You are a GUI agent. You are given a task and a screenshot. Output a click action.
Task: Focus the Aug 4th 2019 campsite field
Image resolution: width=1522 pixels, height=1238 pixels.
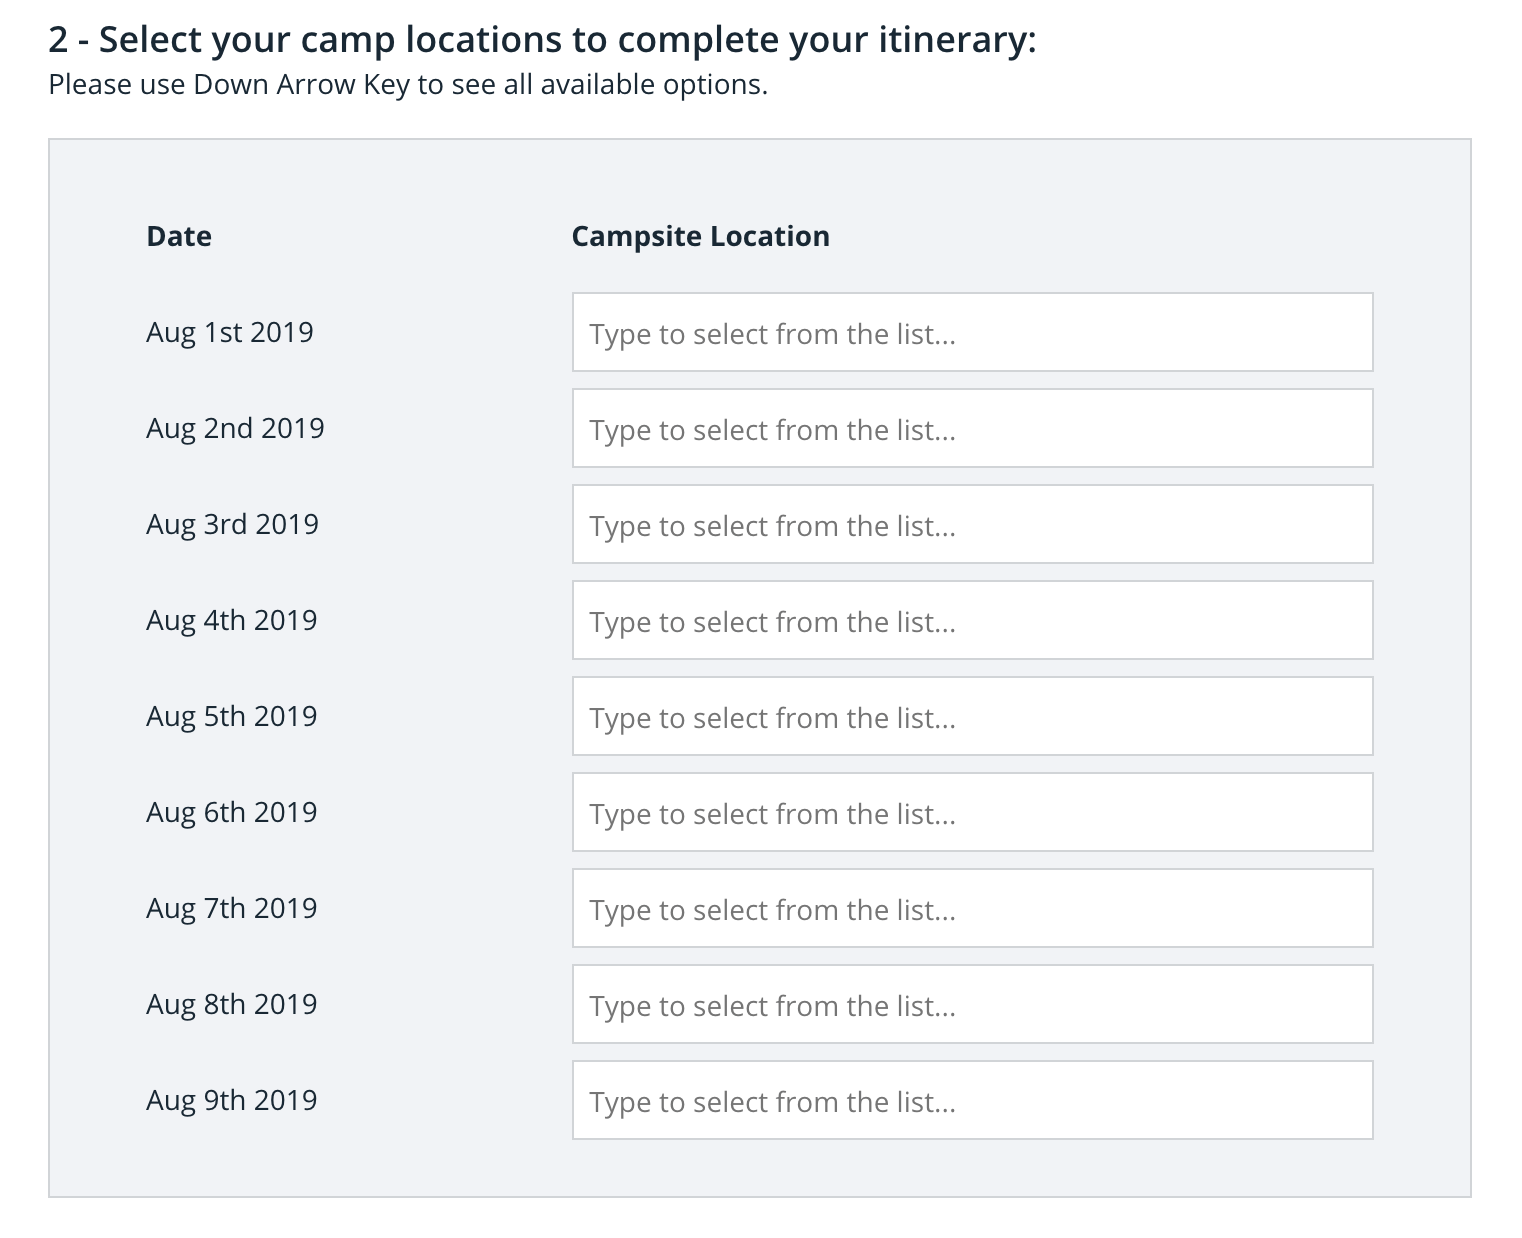972,620
